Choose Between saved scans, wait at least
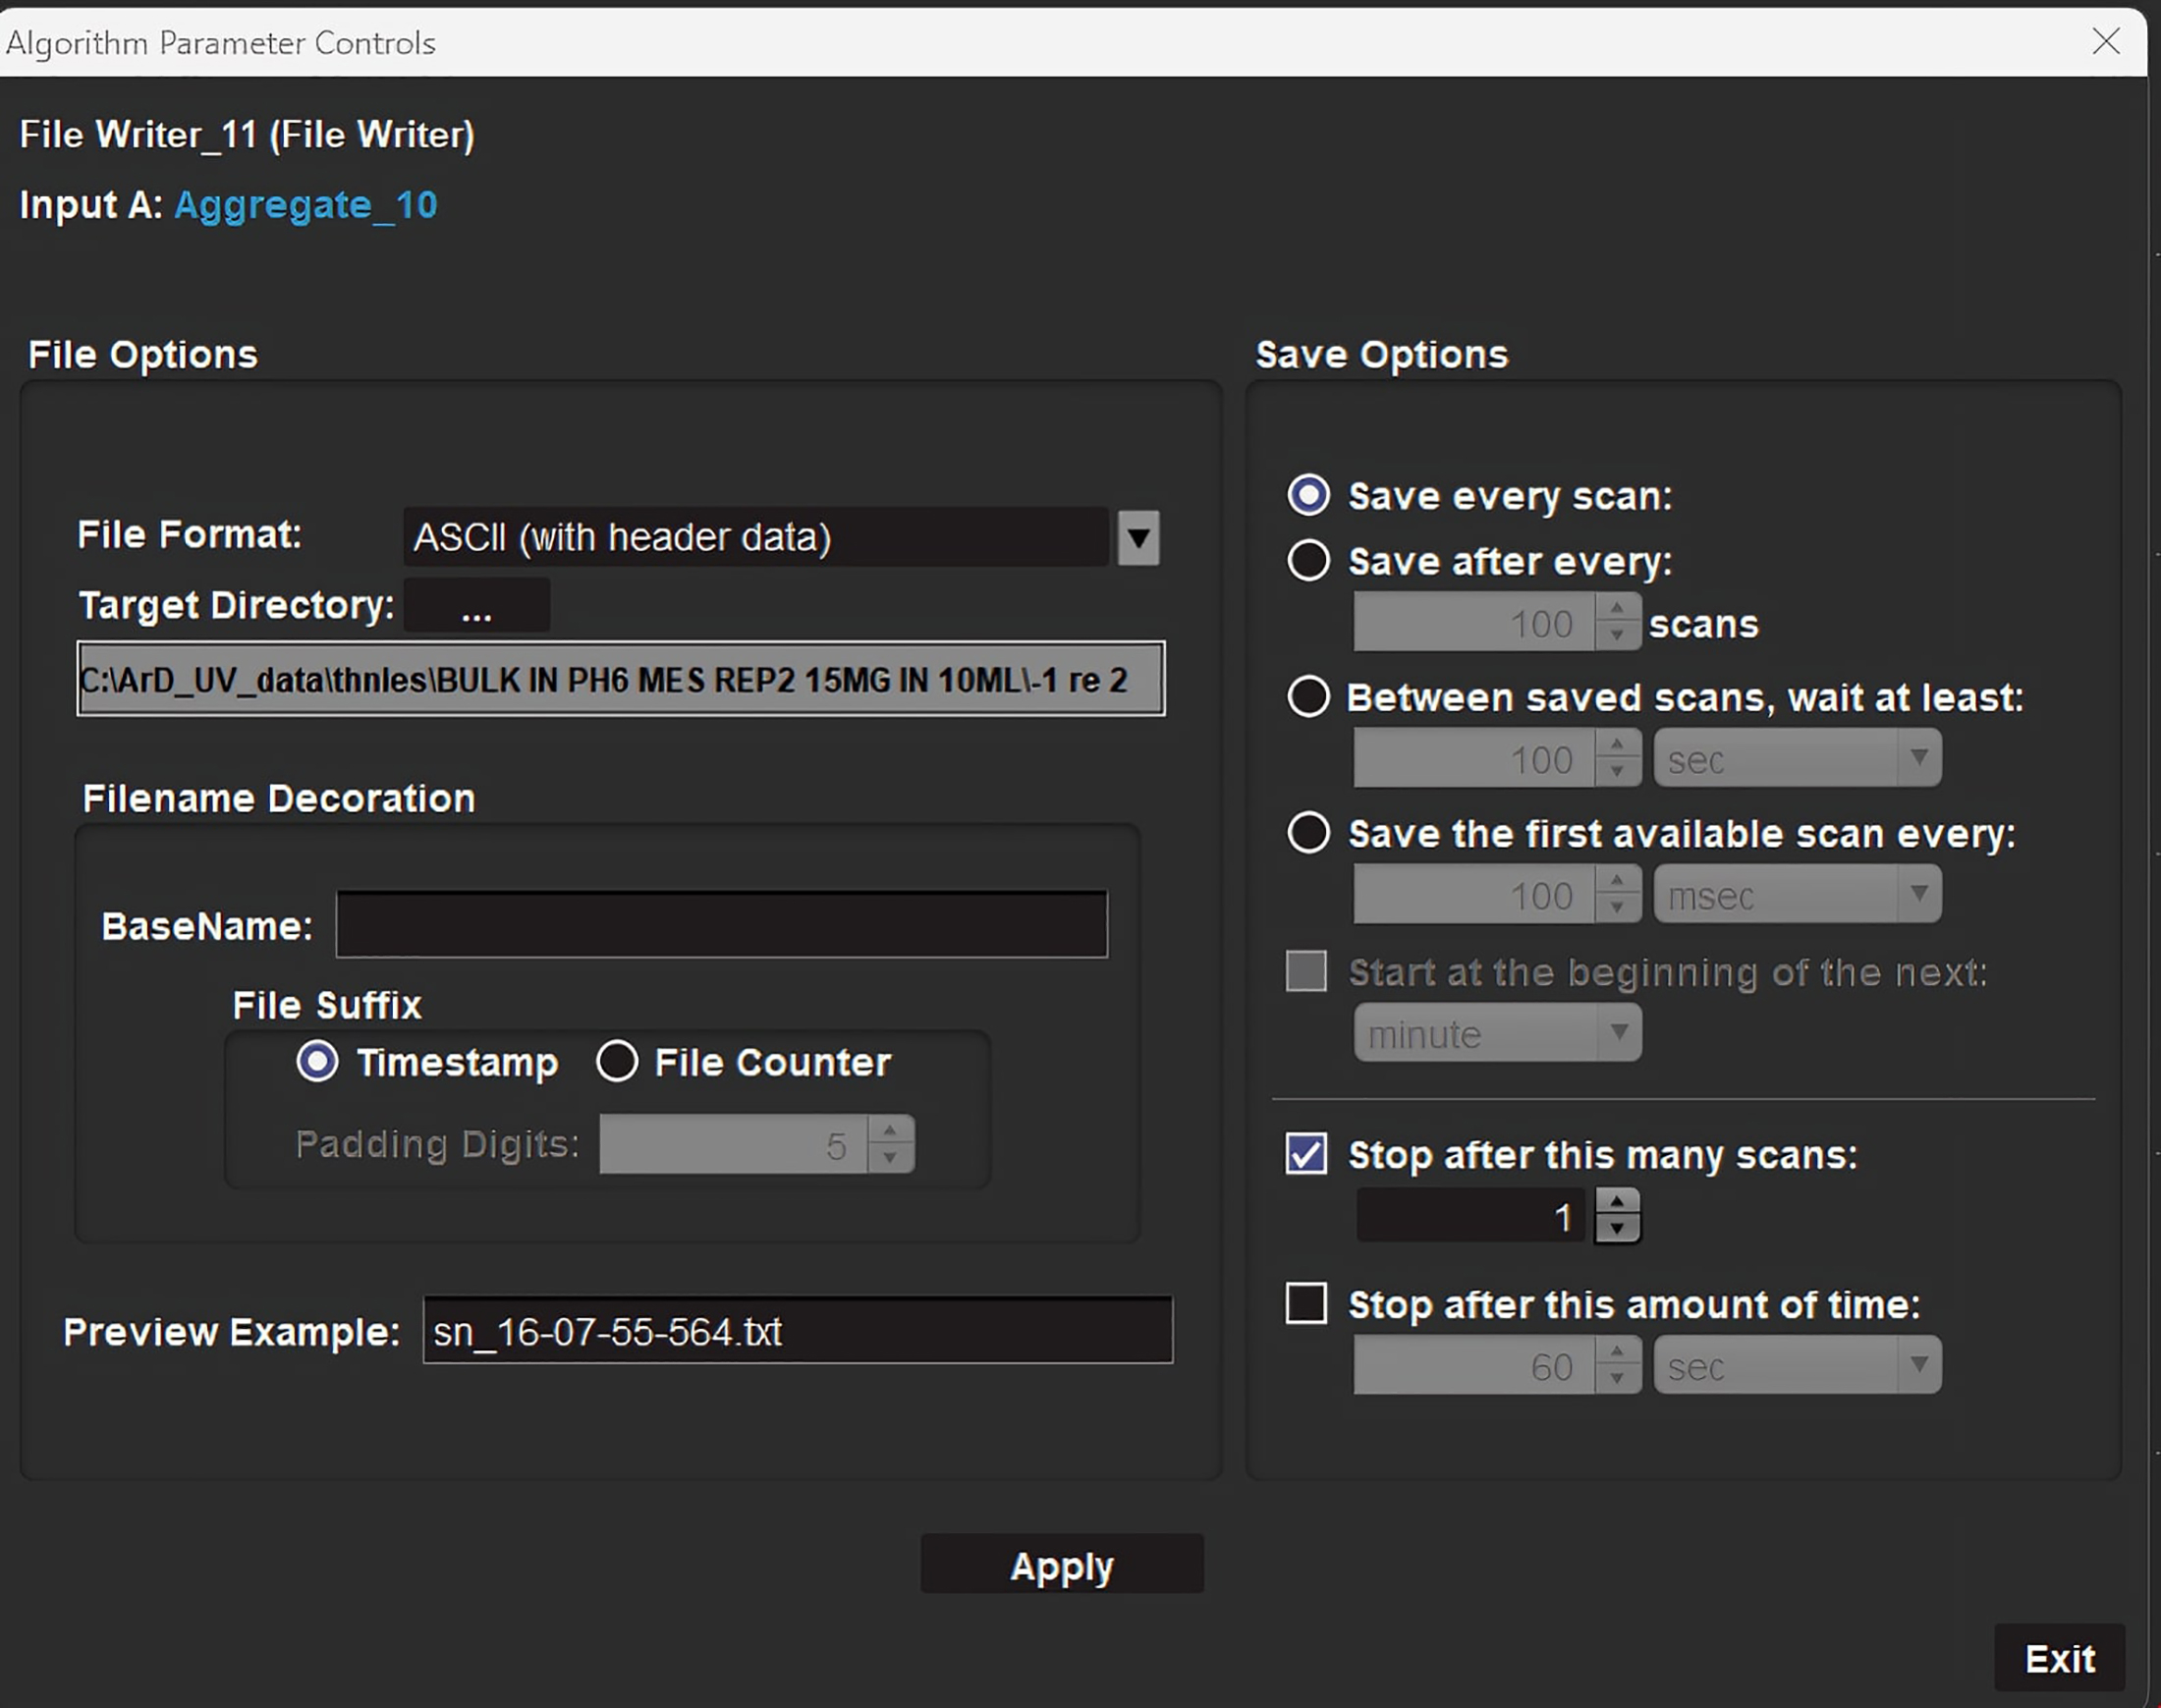 [x=1308, y=697]
